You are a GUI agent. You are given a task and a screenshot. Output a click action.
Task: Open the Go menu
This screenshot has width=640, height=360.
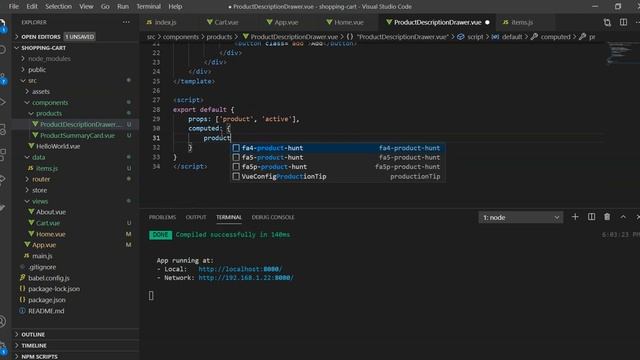[x=105, y=7]
